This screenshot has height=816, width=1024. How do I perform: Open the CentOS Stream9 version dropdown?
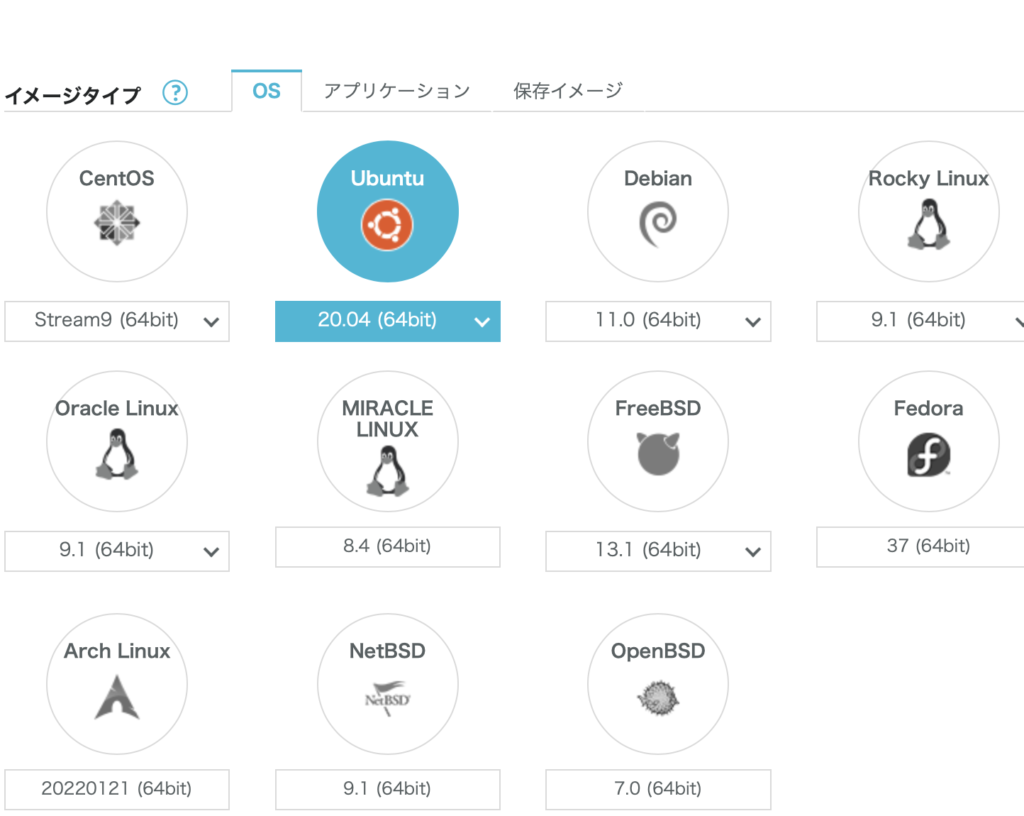tap(117, 321)
